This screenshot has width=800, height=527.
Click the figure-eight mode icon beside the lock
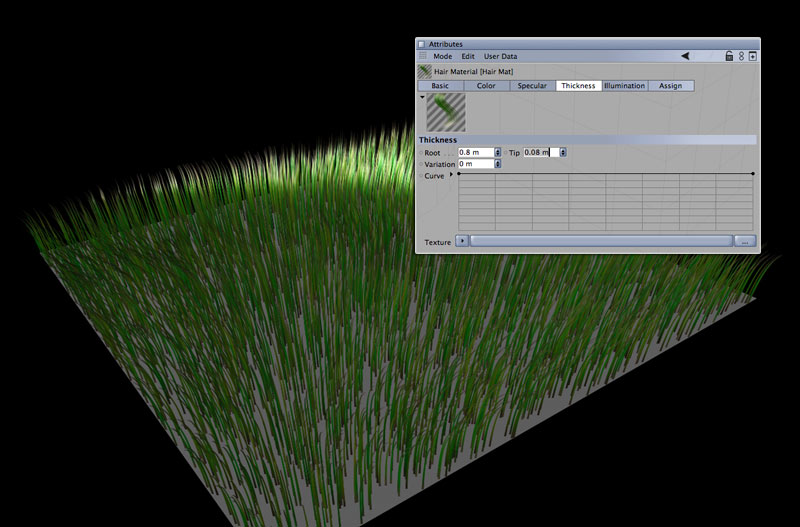pos(741,57)
